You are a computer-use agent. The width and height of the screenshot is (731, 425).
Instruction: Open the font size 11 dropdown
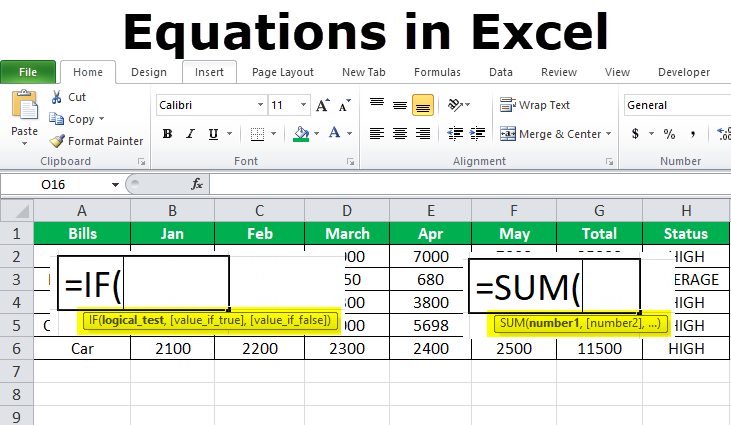tap(303, 105)
